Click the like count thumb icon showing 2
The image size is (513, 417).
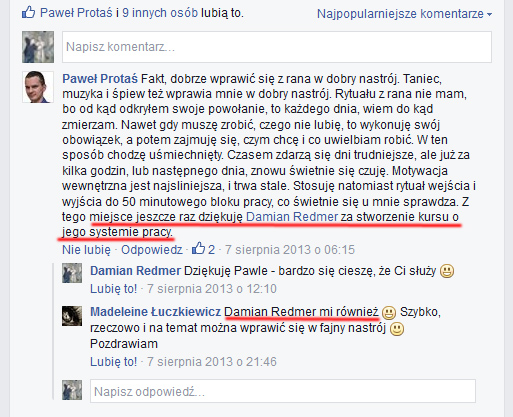tap(198, 248)
